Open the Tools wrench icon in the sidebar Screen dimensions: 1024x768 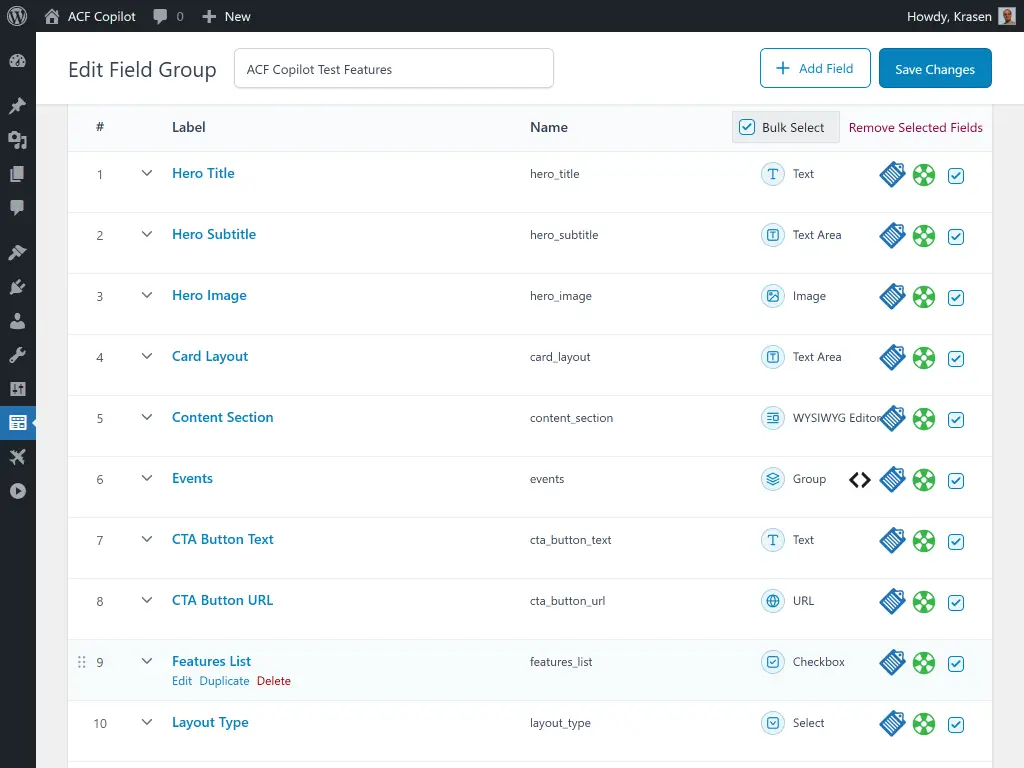(x=16, y=354)
